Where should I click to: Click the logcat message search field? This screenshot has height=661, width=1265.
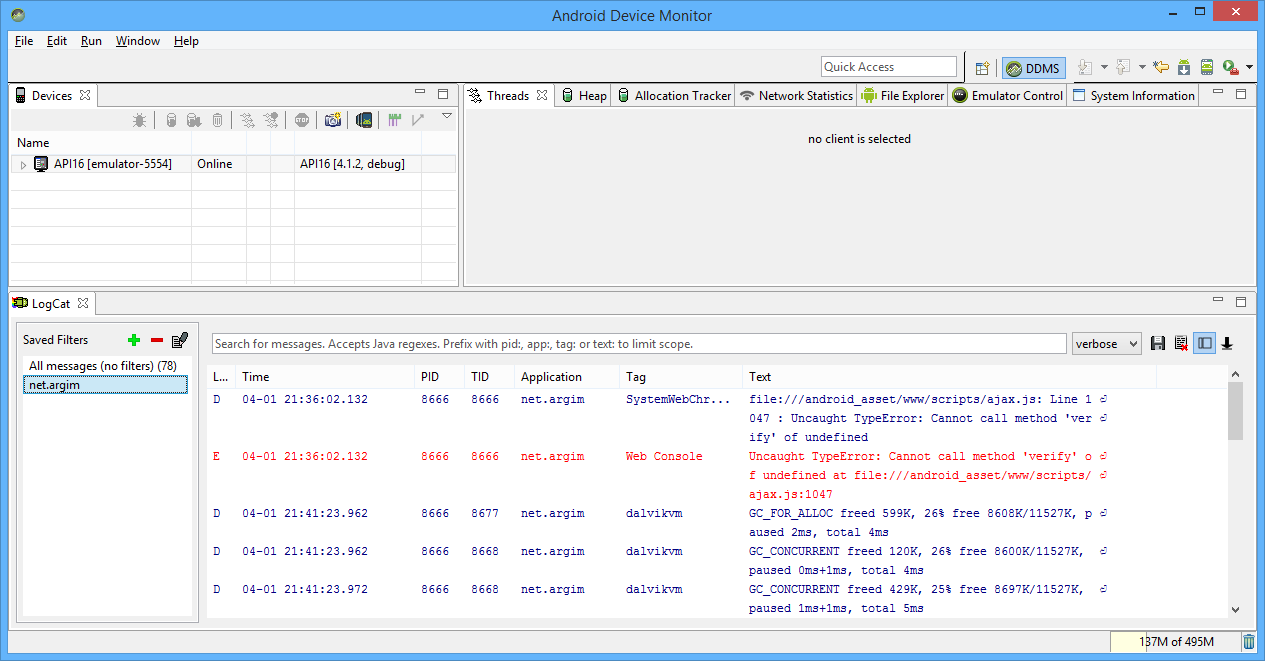[x=639, y=343]
